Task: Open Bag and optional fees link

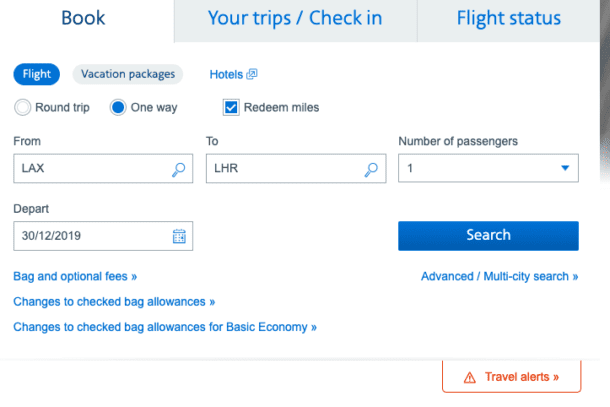Action: [x=75, y=276]
